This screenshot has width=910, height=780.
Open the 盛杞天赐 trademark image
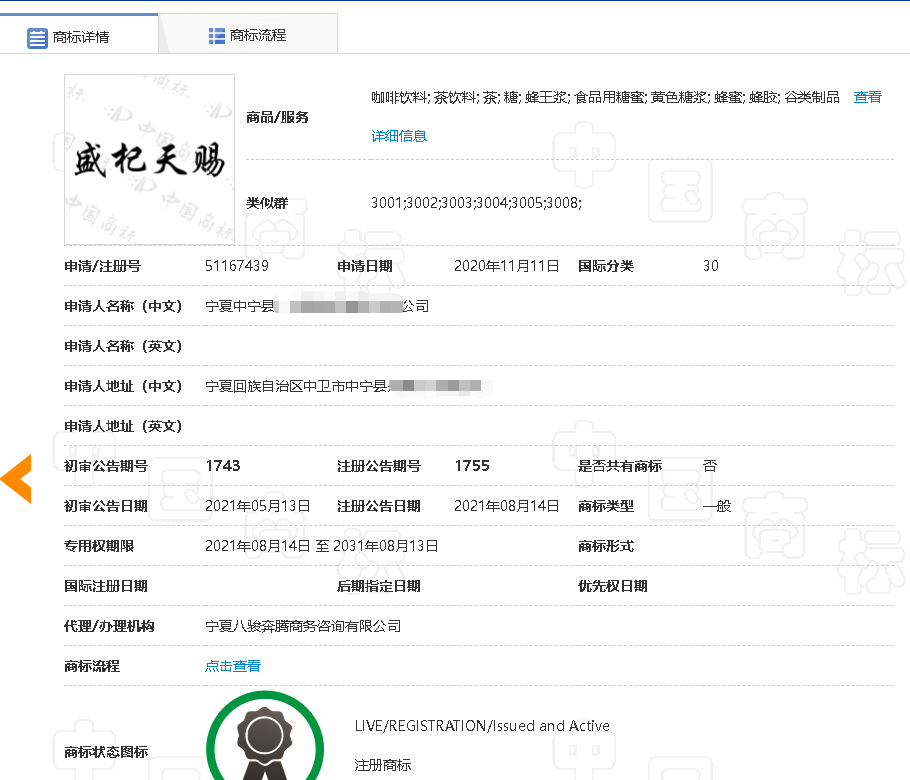tap(150, 160)
